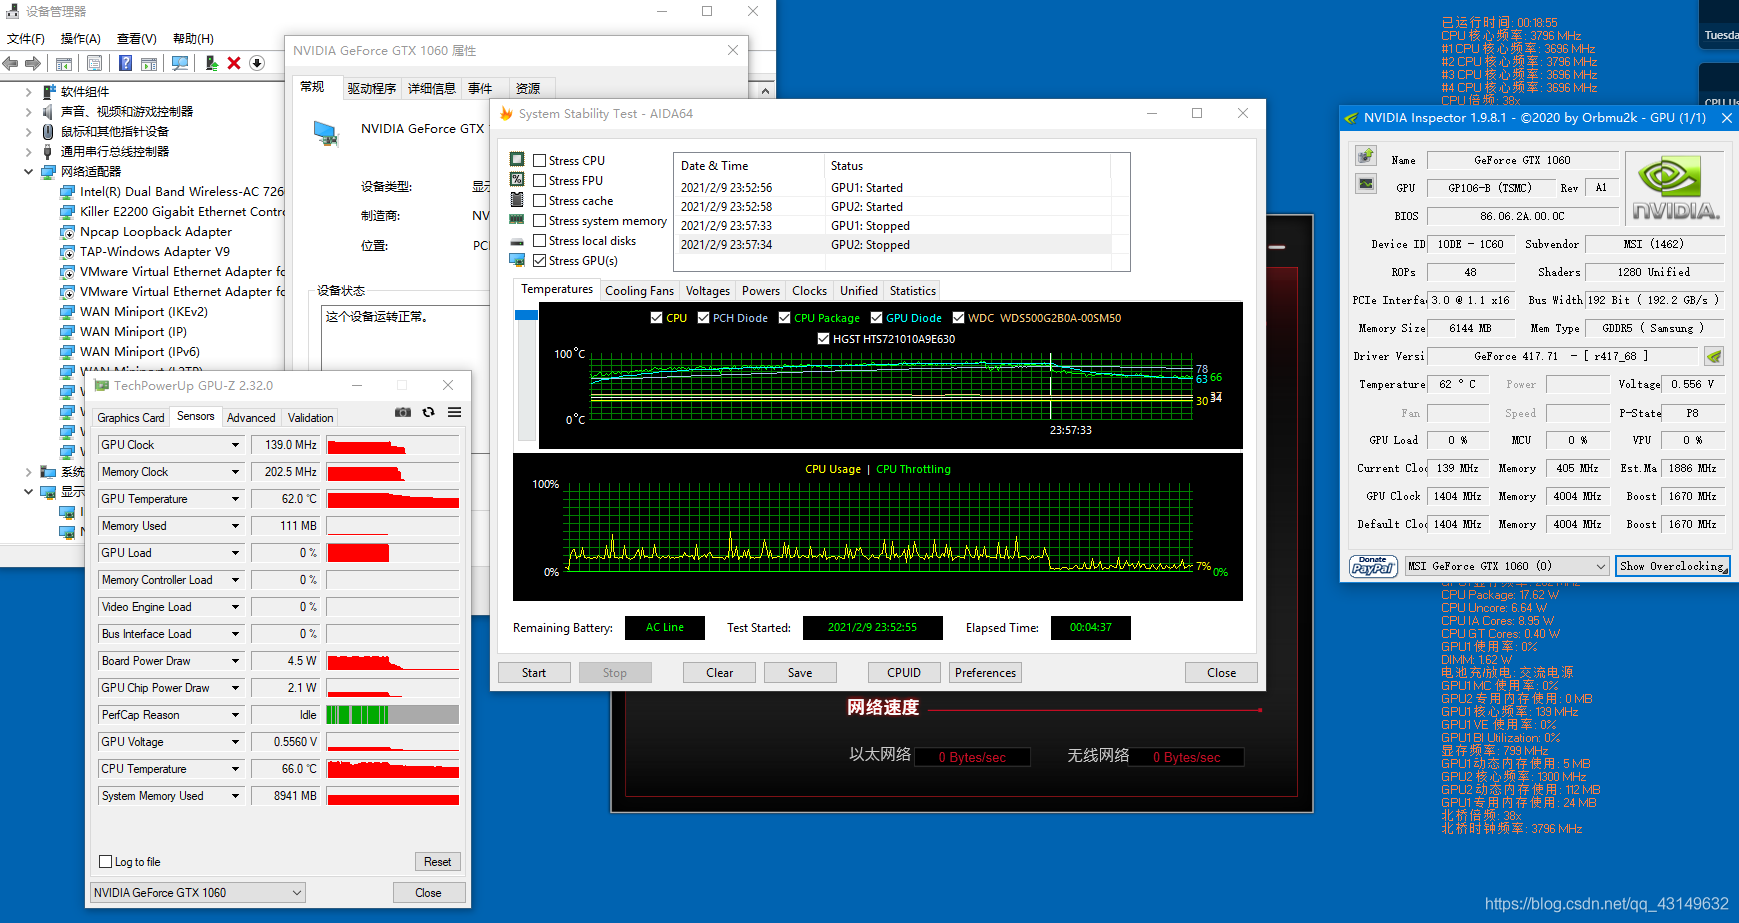Click scan for hardware changes monitor icon
This screenshot has width=1739, height=923.
(x=180, y=63)
